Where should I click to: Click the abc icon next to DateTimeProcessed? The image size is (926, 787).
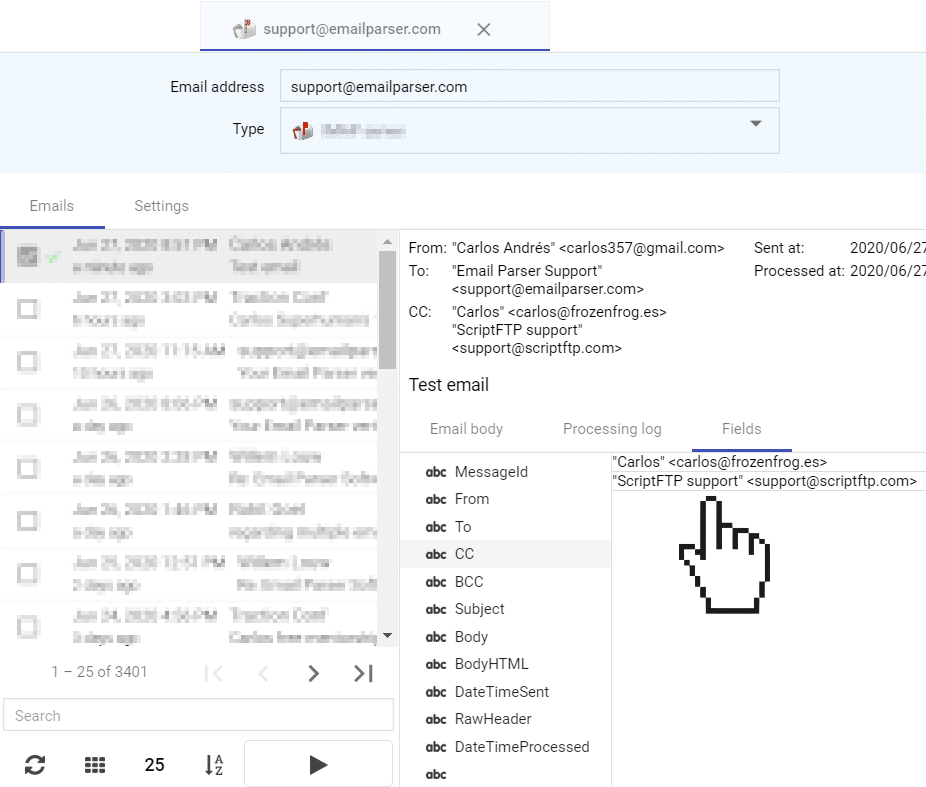(x=436, y=747)
